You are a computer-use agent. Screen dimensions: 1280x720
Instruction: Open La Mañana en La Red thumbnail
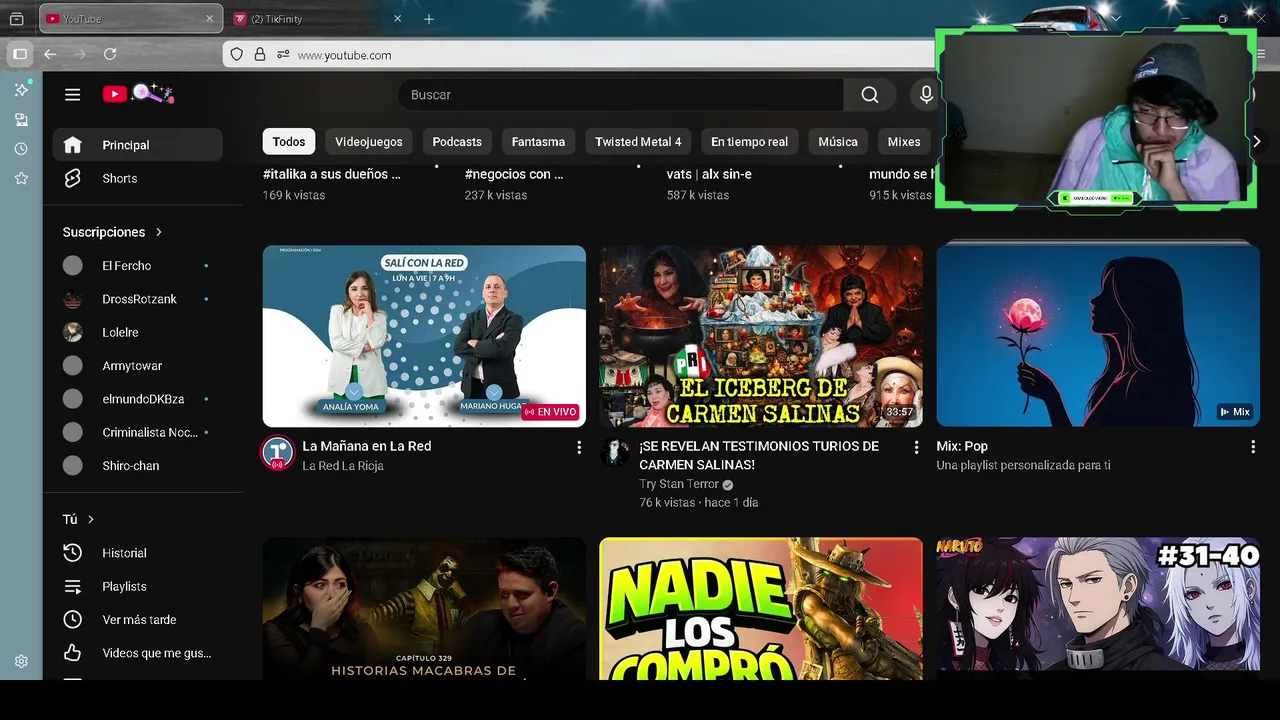pos(424,336)
